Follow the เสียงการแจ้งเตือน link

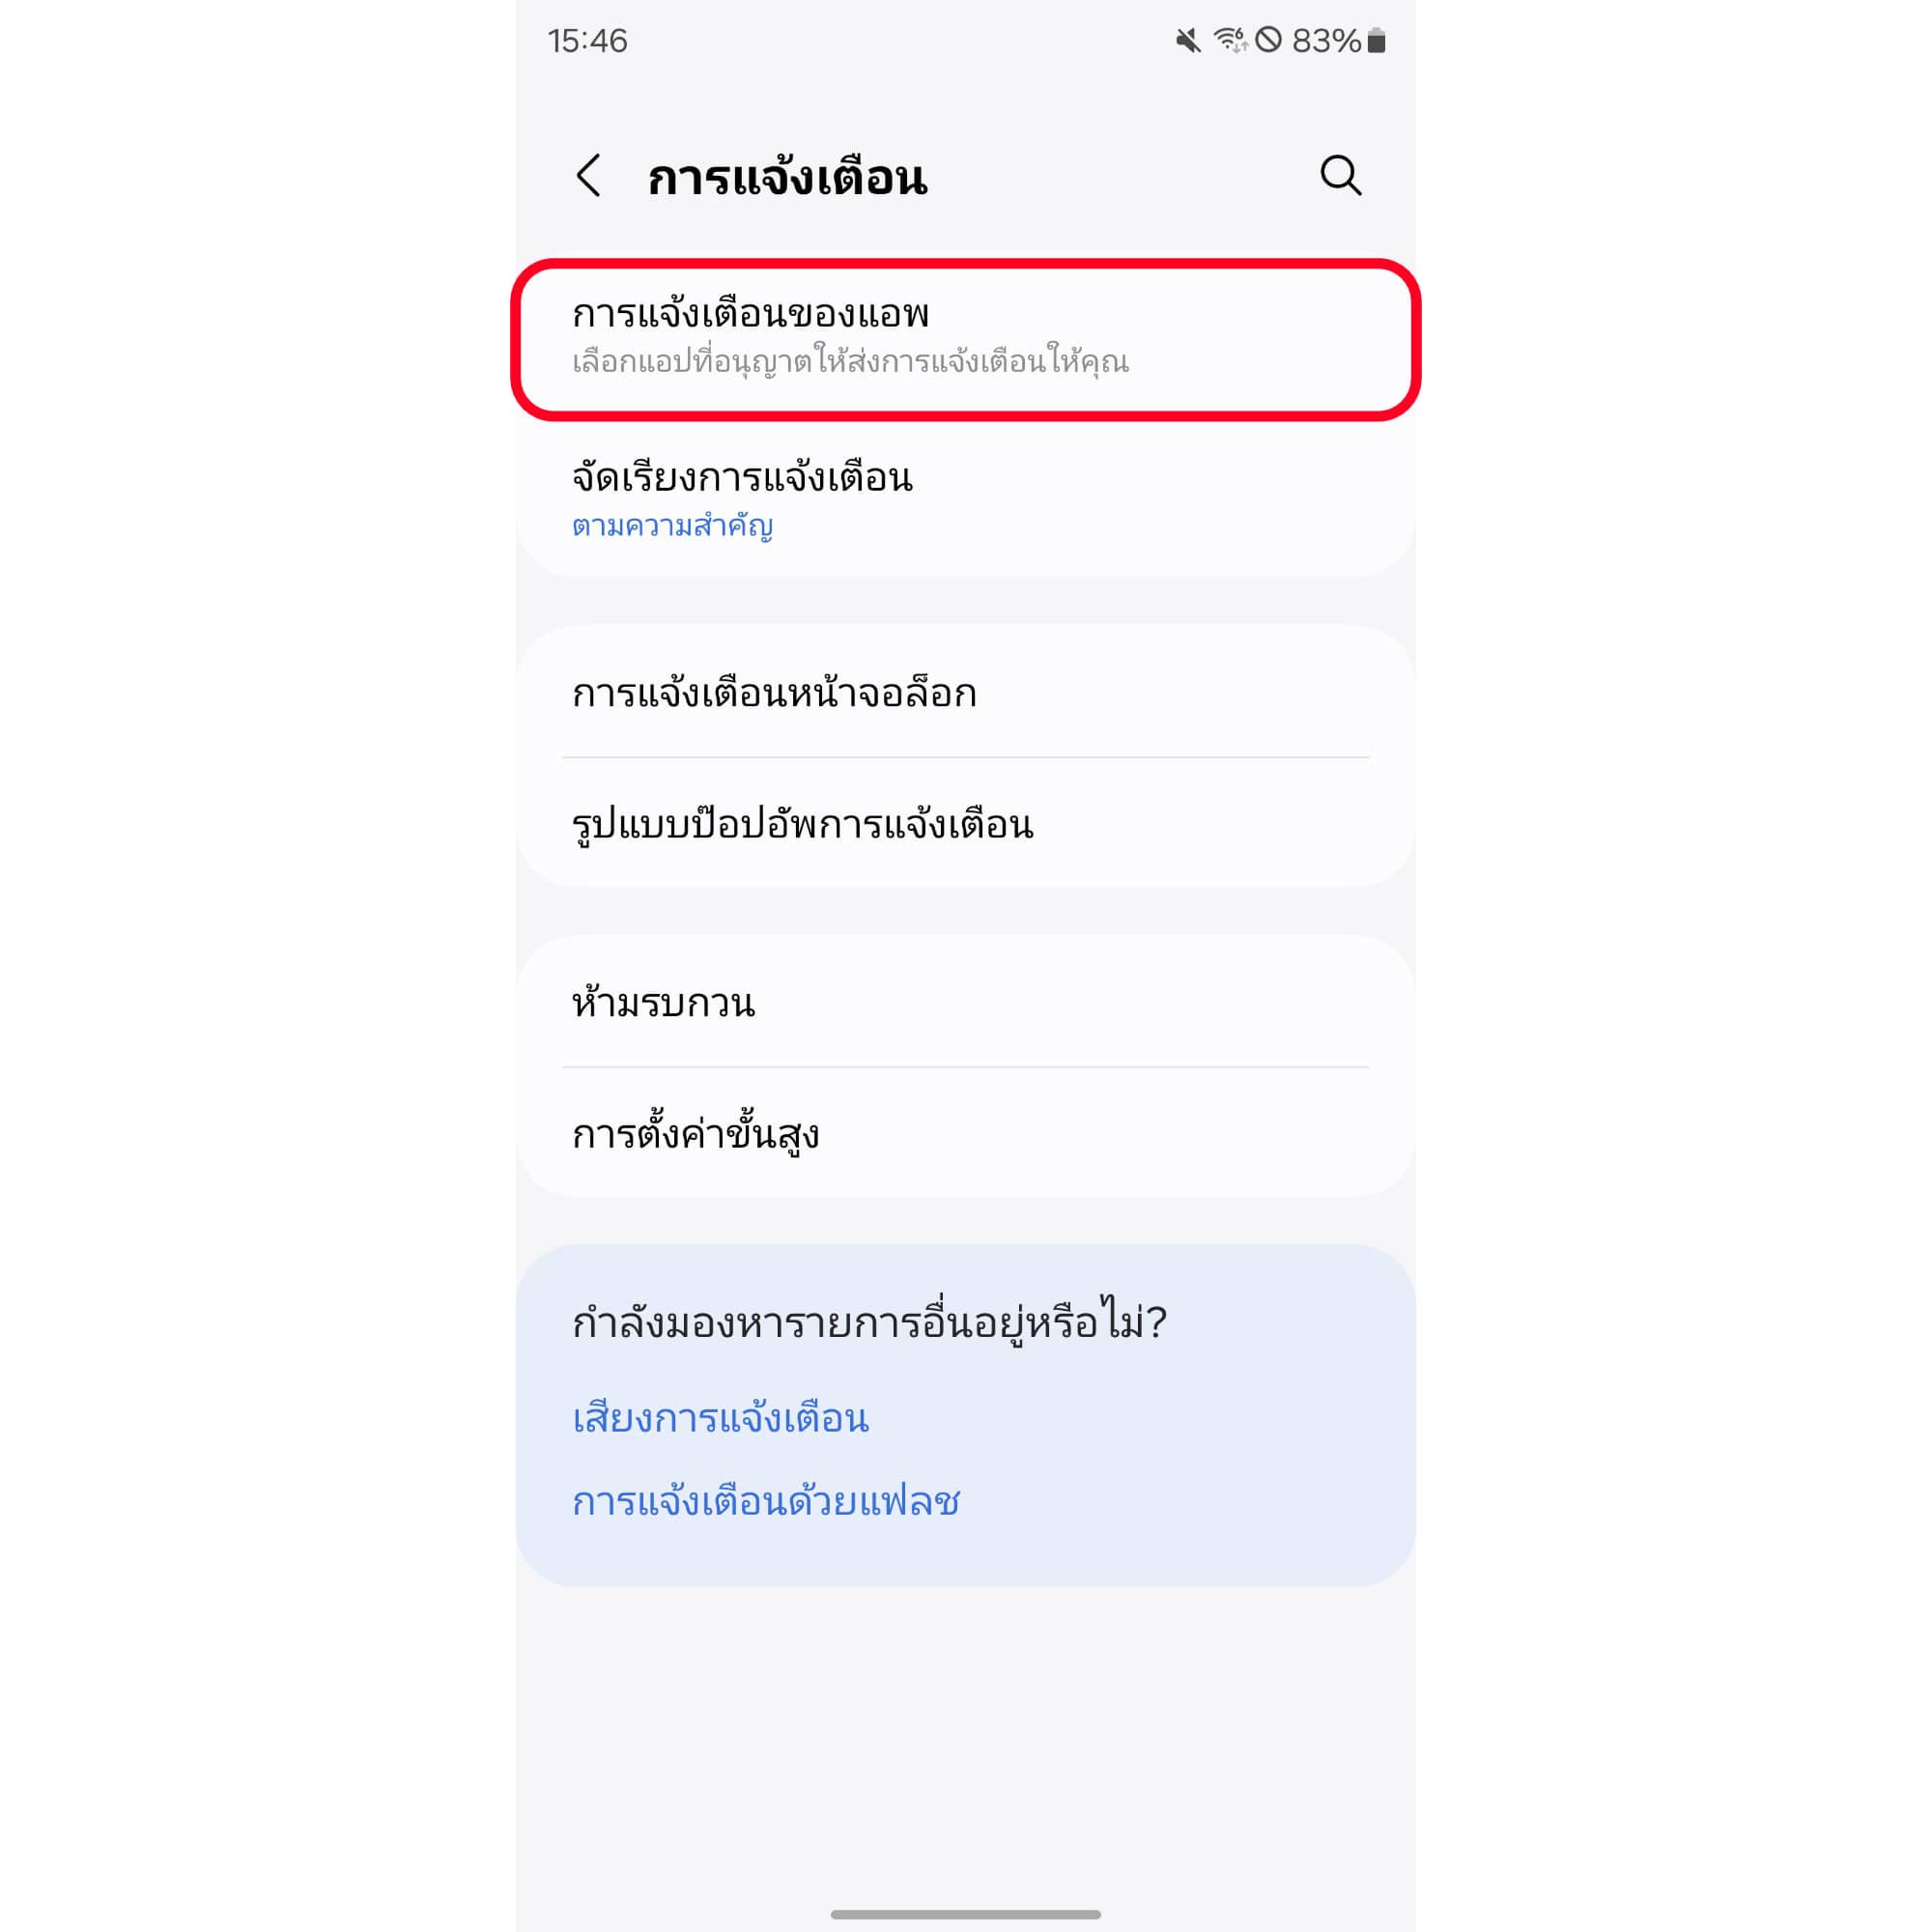pyautogui.click(x=721, y=1418)
